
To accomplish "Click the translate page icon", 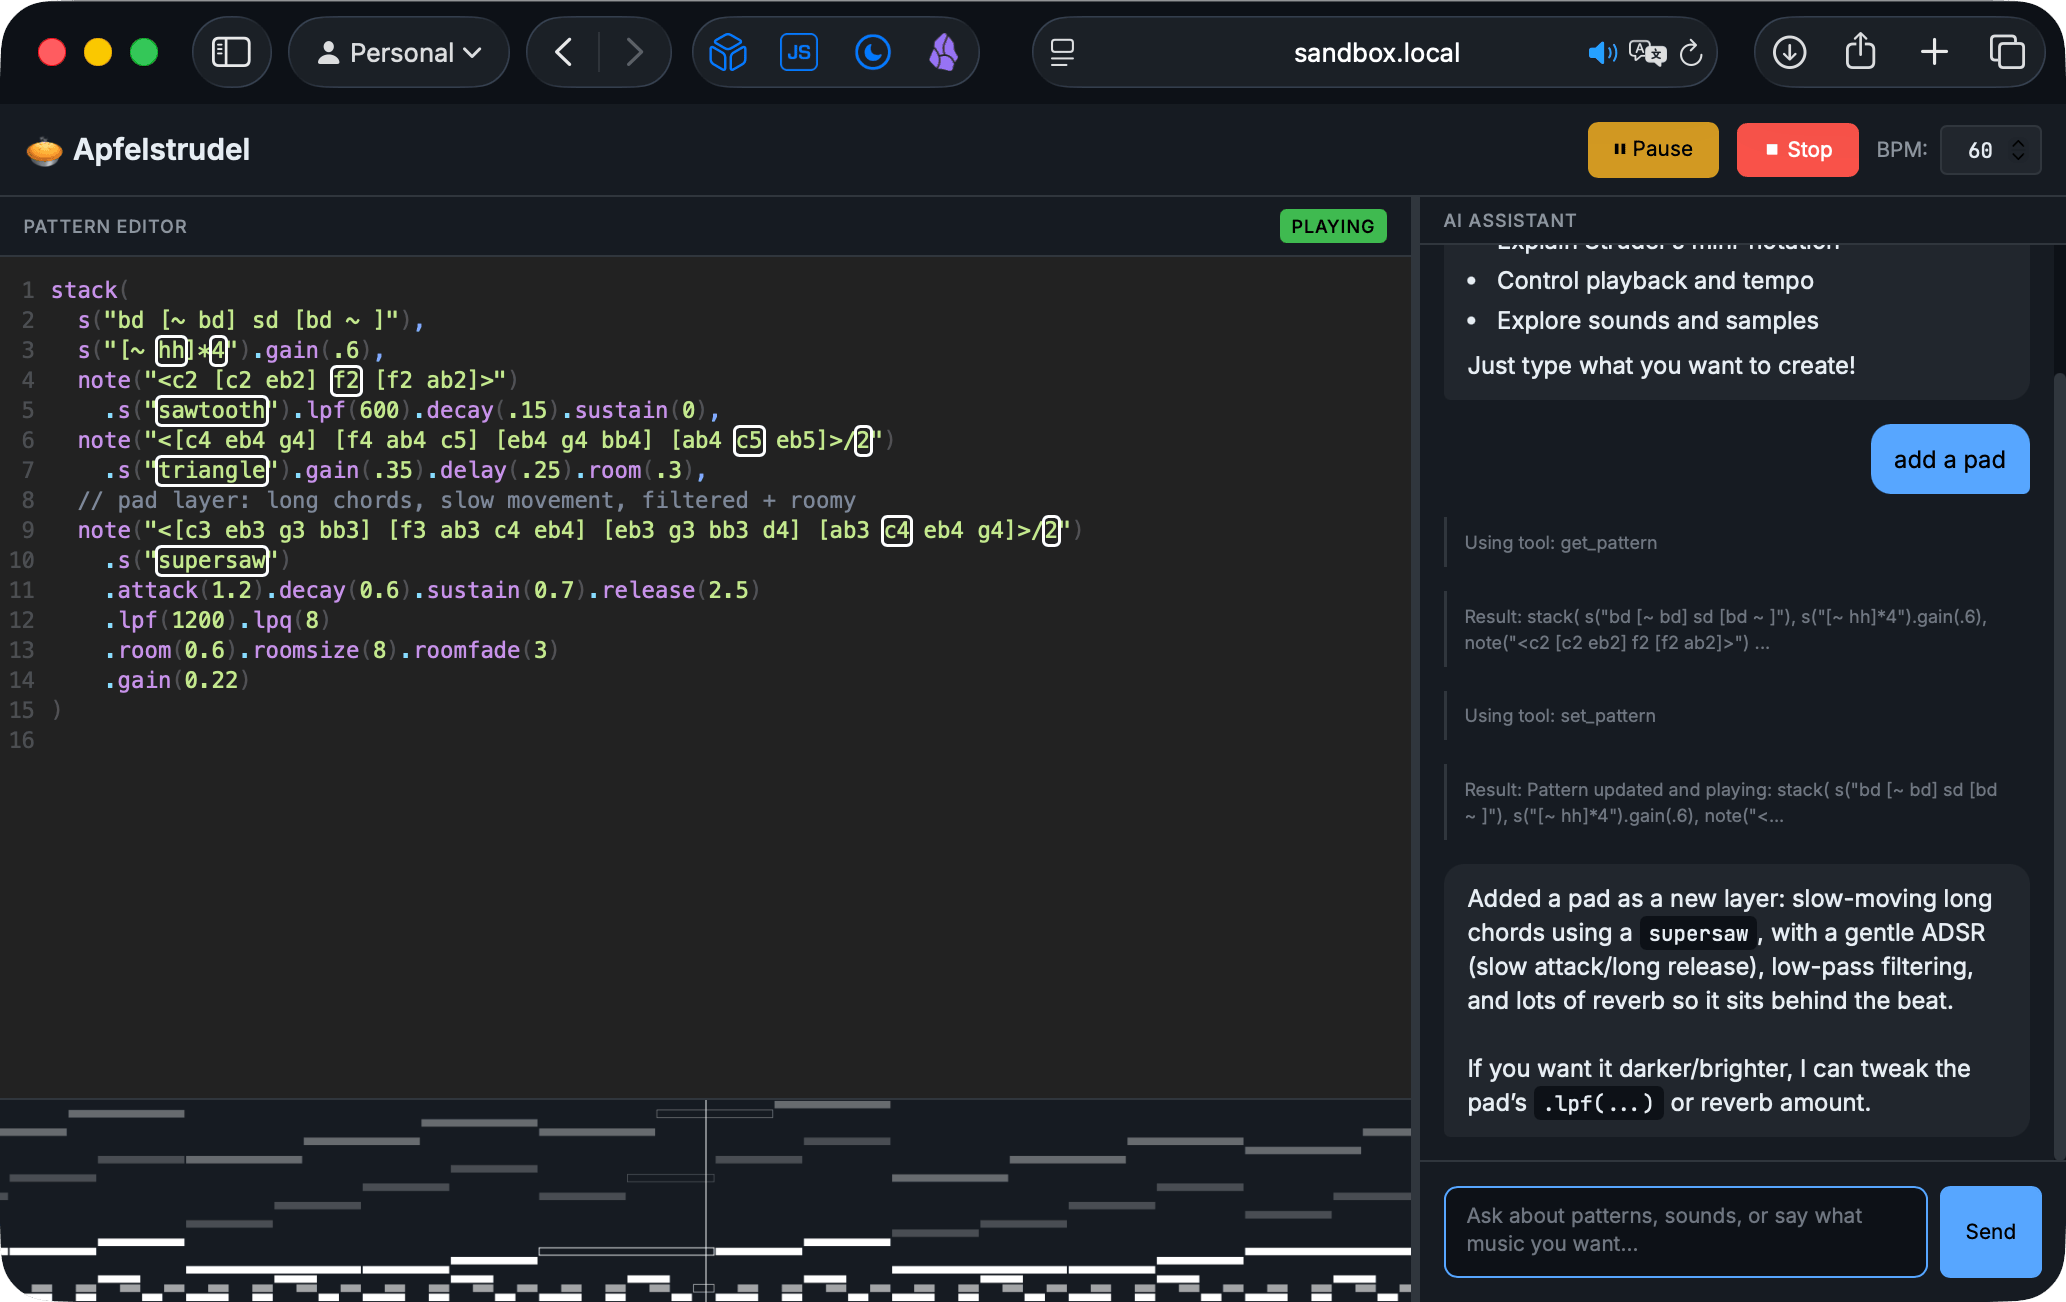I will pos(1646,53).
